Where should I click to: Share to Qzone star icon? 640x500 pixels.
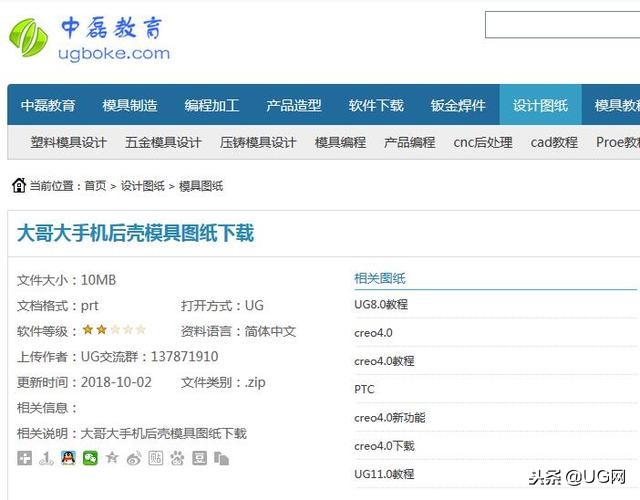112,458
